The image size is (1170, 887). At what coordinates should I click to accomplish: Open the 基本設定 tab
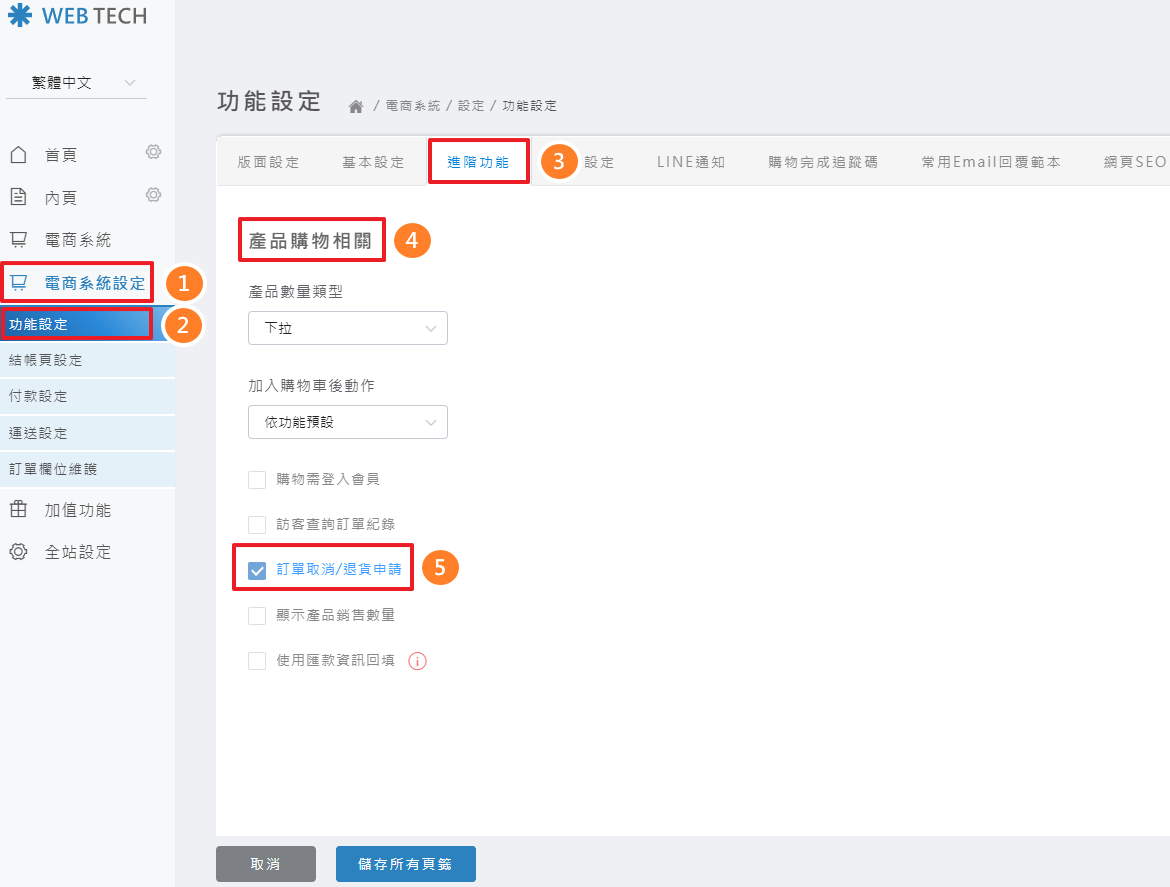click(373, 162)
